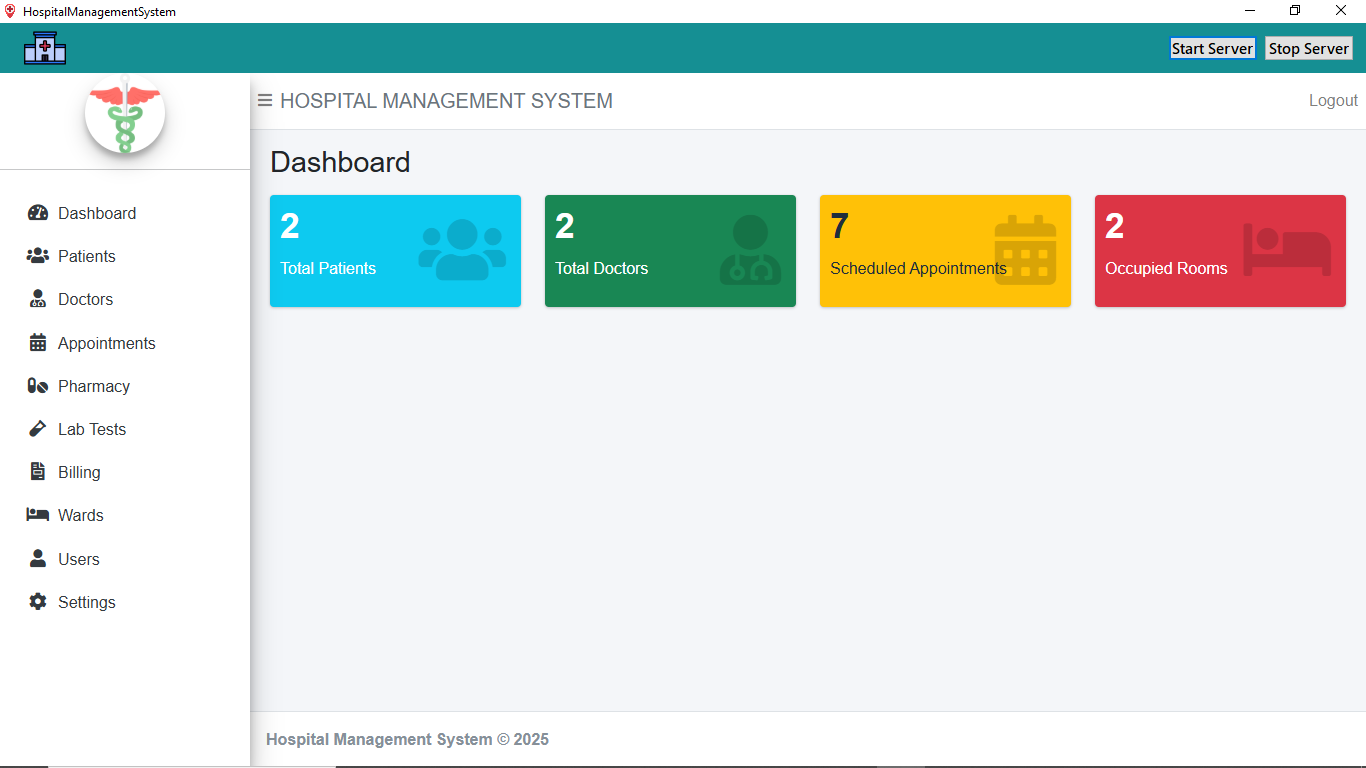Click the Dashboard page heading

click(x=340, y=162)
